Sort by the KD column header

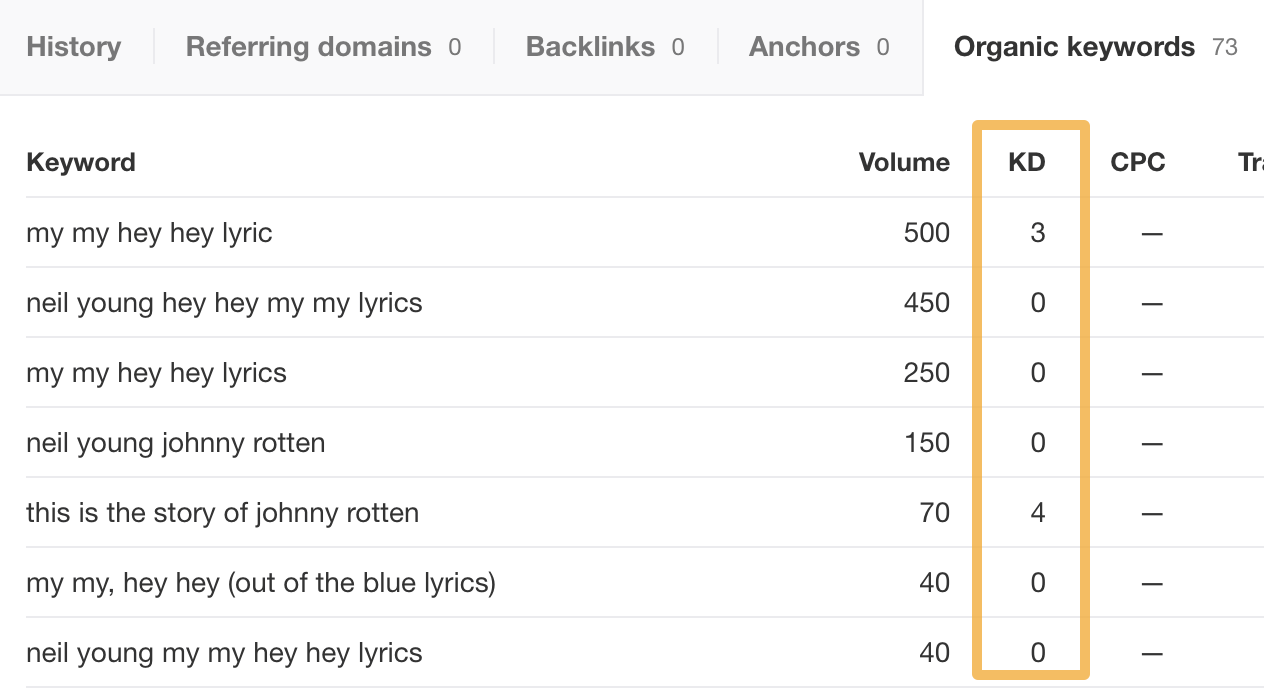tap(1027, 162)
